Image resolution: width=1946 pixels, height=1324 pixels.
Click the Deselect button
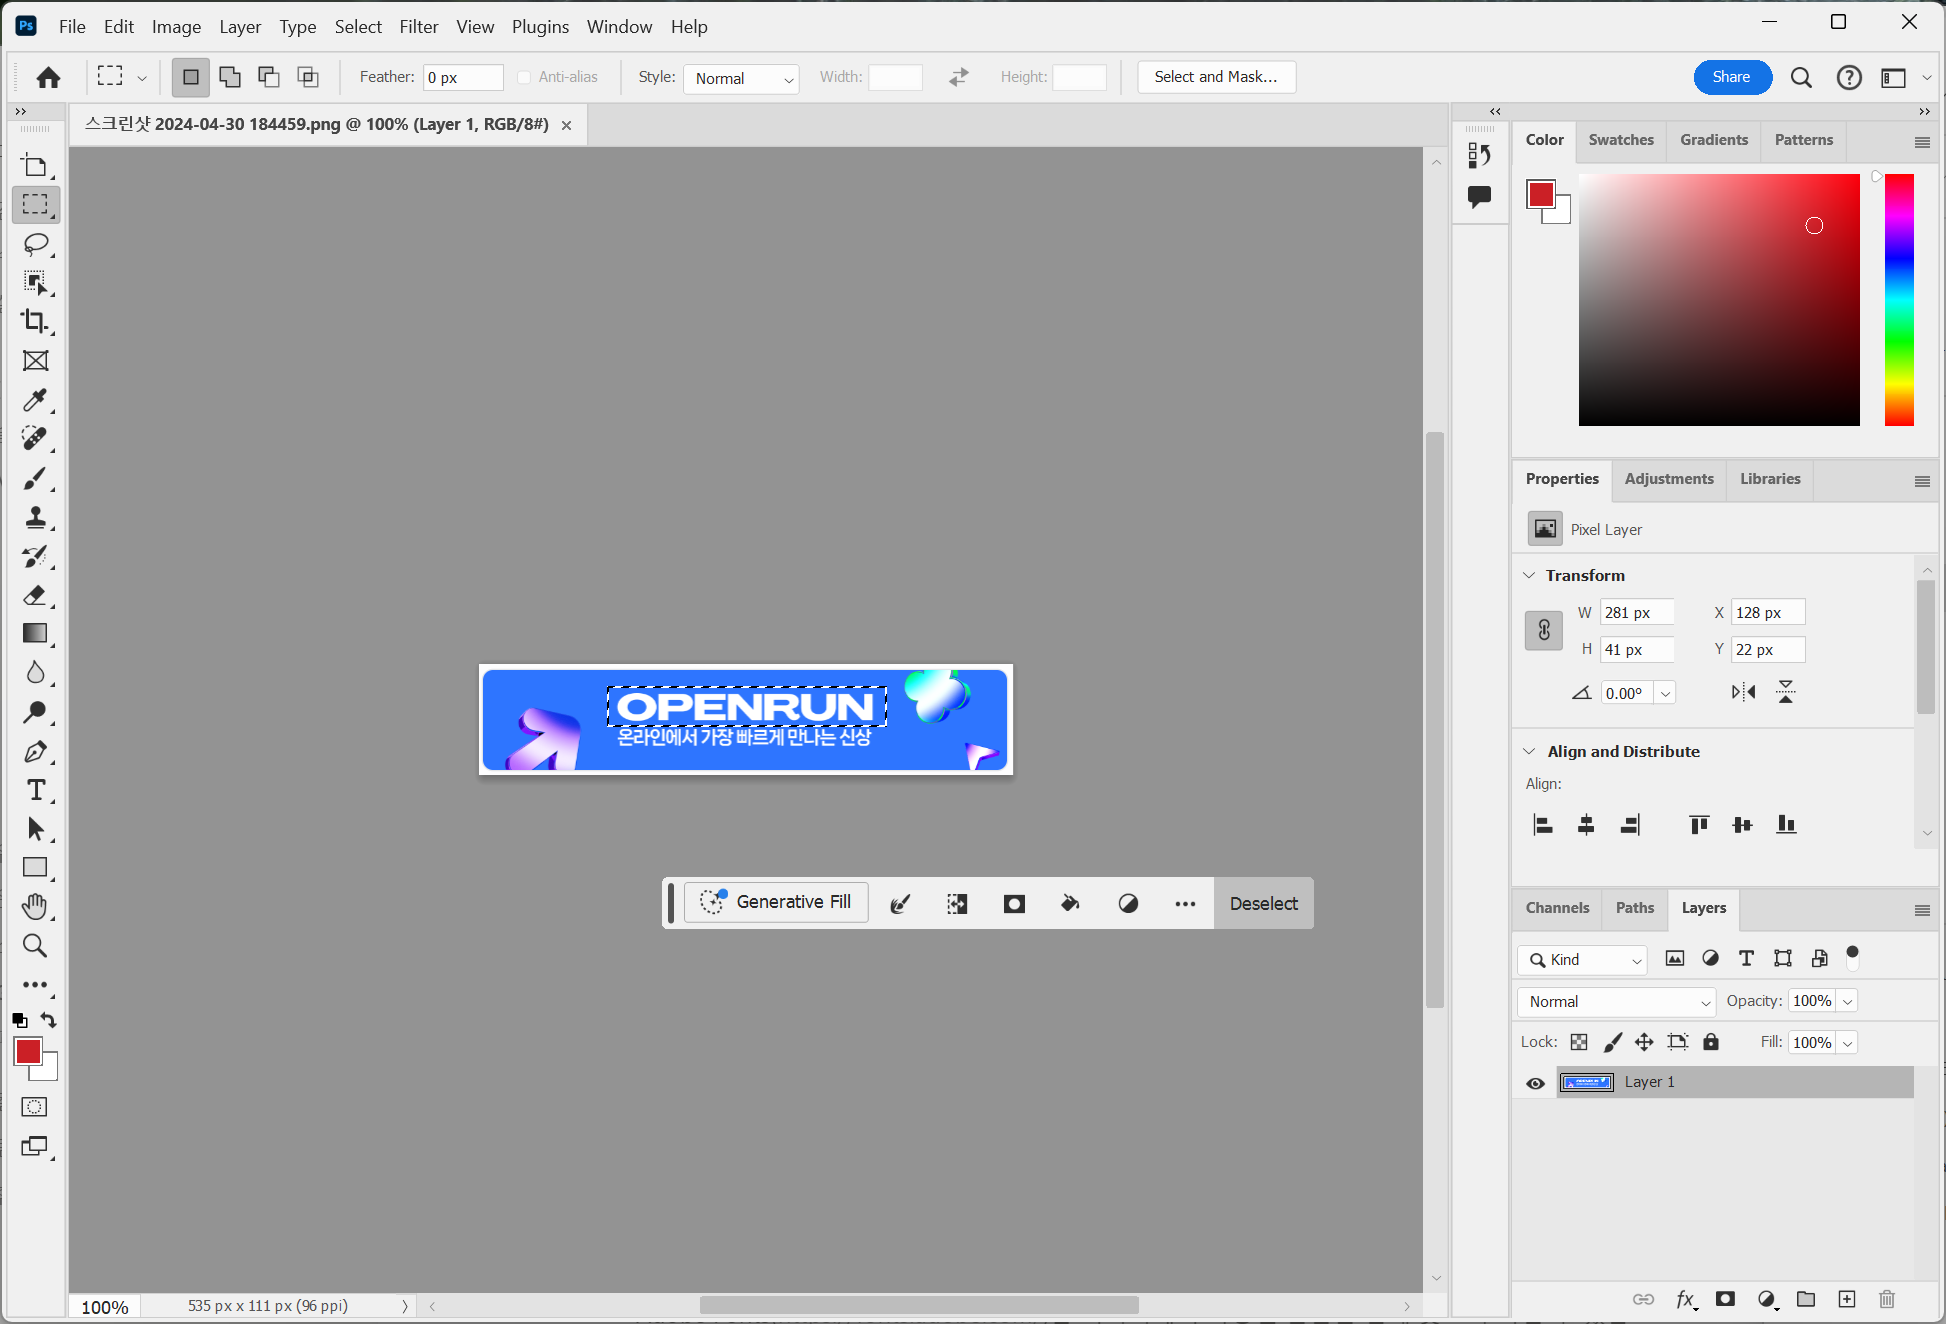[x=1263, y=903]
